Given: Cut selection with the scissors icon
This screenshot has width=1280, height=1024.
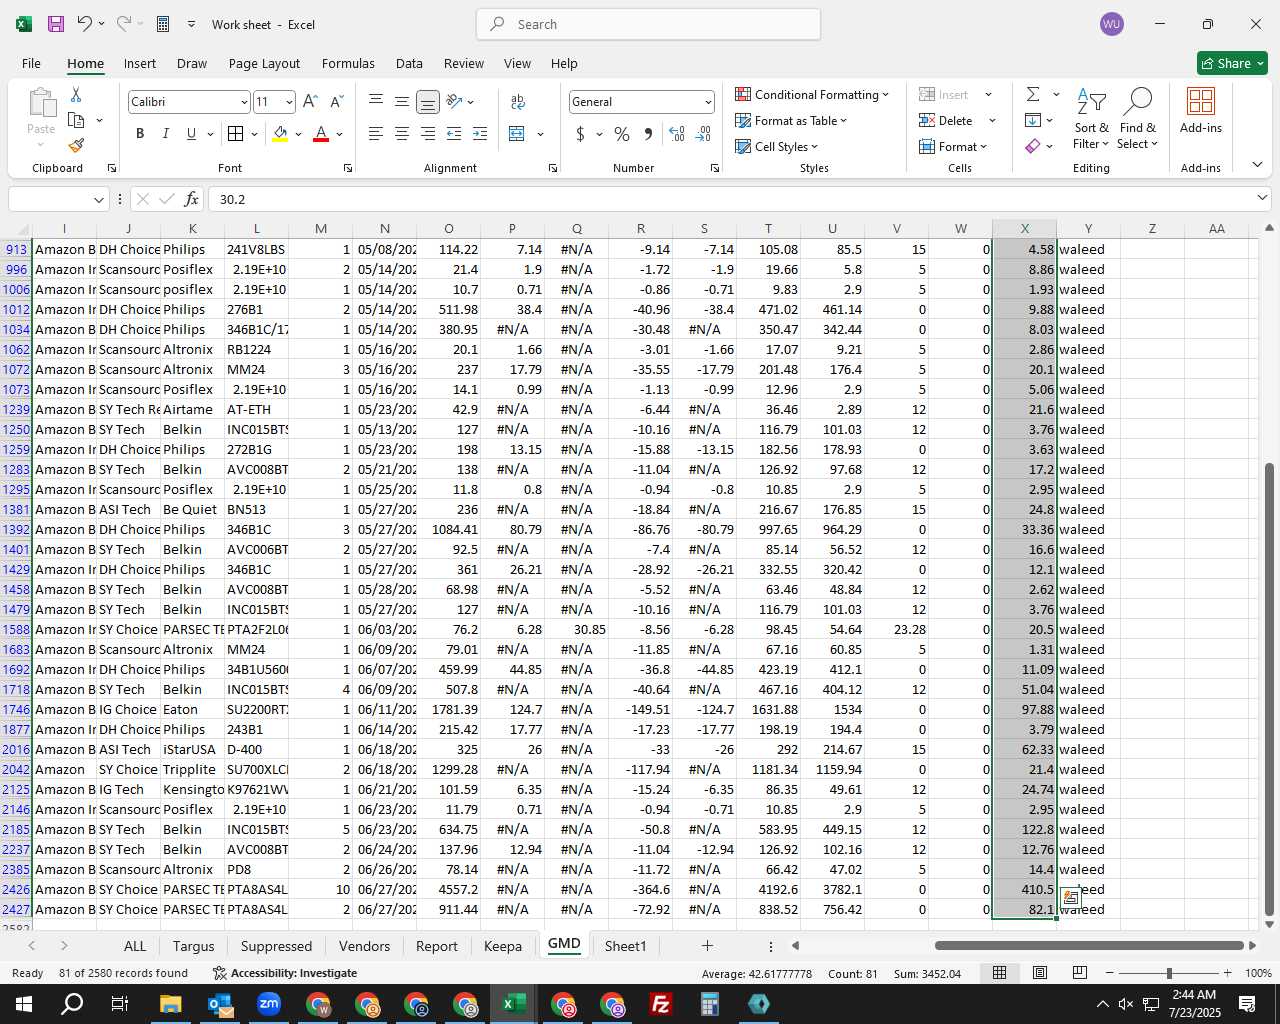Looking at the screenshot, I should click(76, 94).
